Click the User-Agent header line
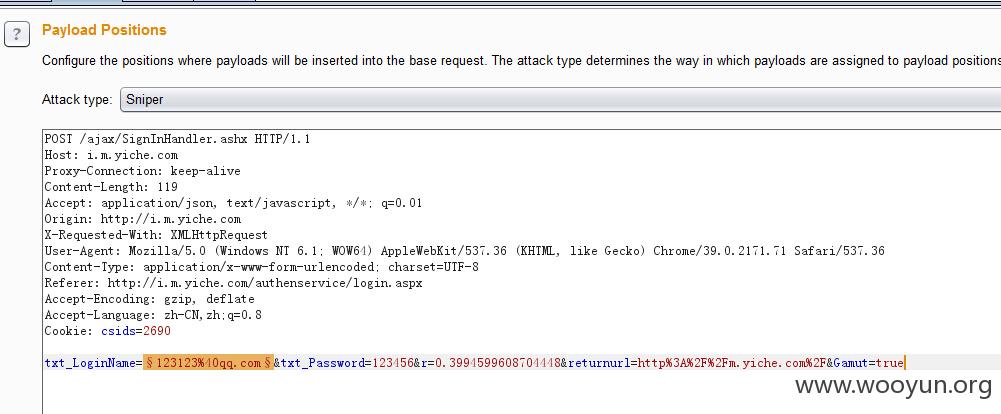This screenshot has width=1001, height=414. click(464, 251)
